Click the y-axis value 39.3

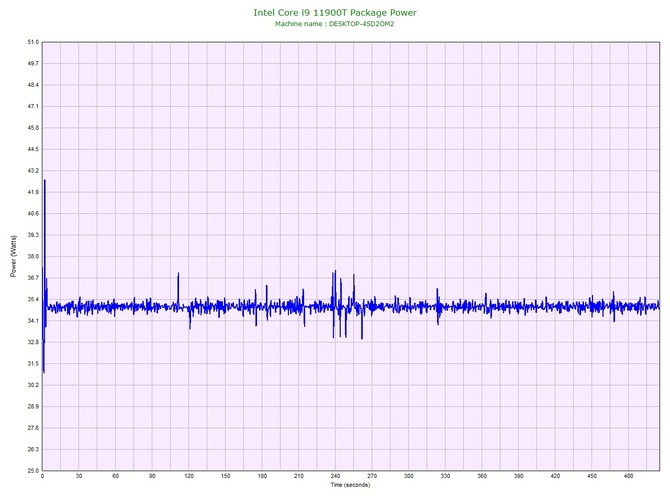[33, 235]
